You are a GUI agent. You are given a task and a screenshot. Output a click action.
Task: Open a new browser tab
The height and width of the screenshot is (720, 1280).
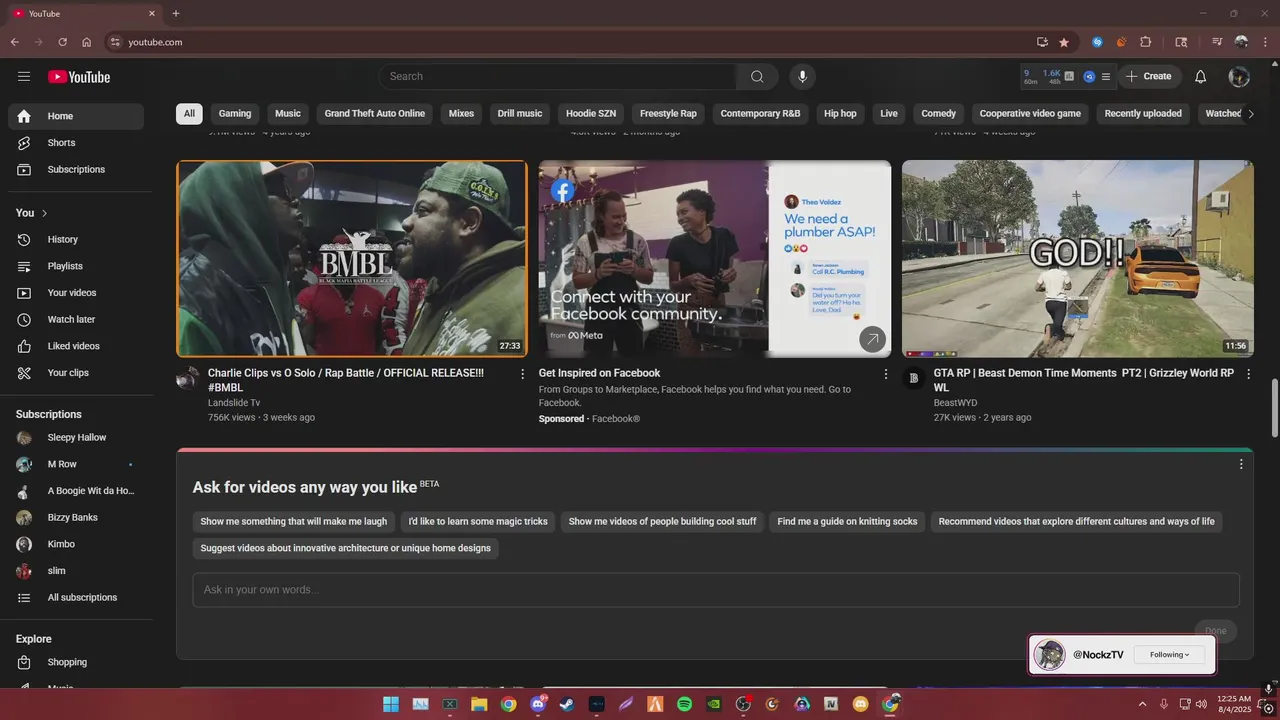[176, 13]
